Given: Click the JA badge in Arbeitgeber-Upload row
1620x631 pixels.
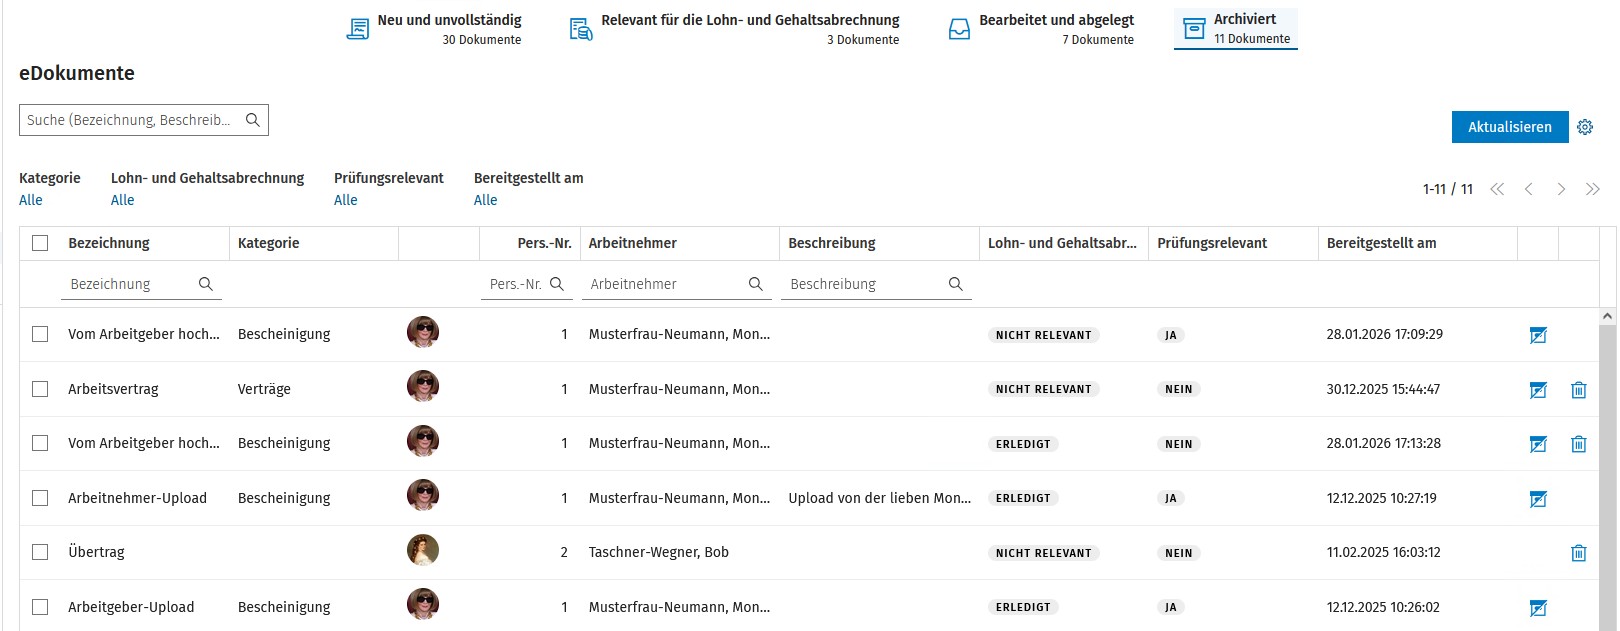Looking at the screenshot, I should point(1171,607).
